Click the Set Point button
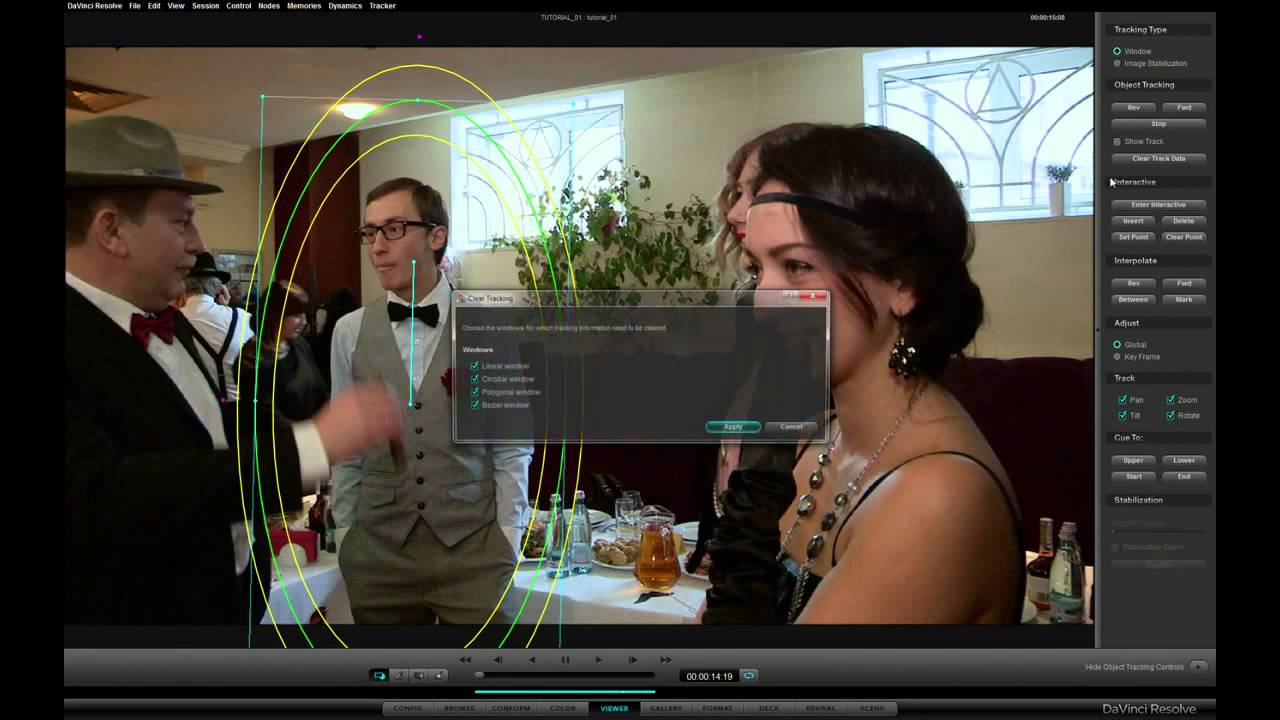Viewport: 1280px width, 720px height. pos(1134,237)
